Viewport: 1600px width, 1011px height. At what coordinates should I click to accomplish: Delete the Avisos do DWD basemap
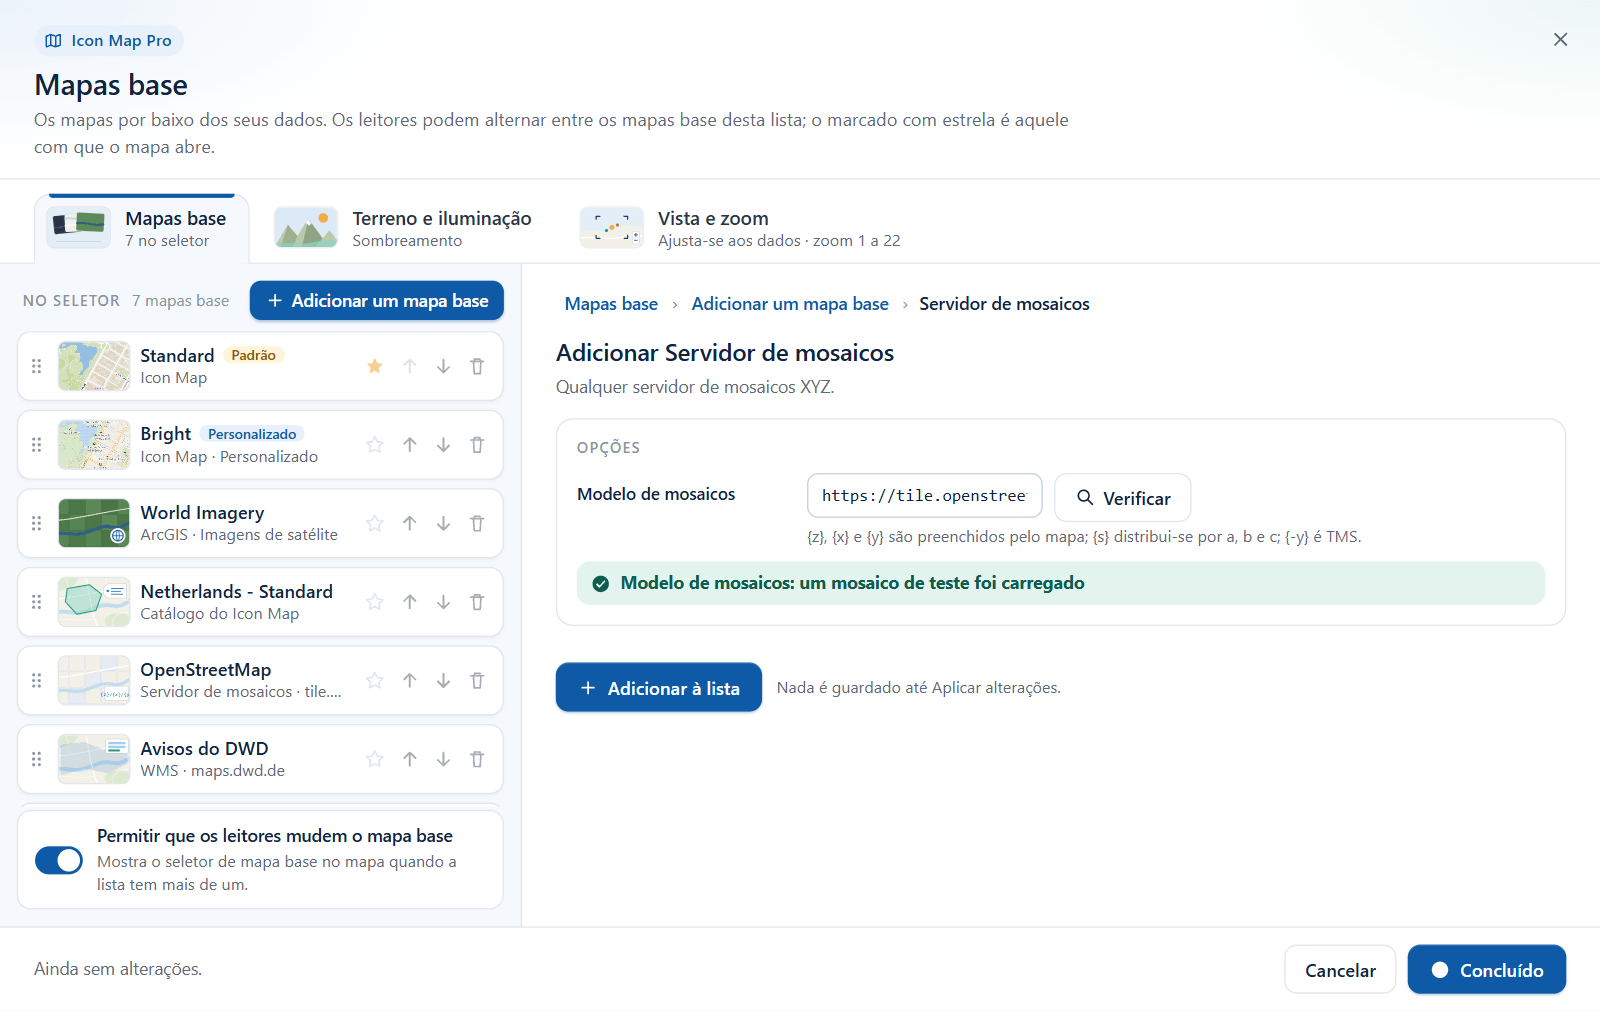click(x=477, y=759)
